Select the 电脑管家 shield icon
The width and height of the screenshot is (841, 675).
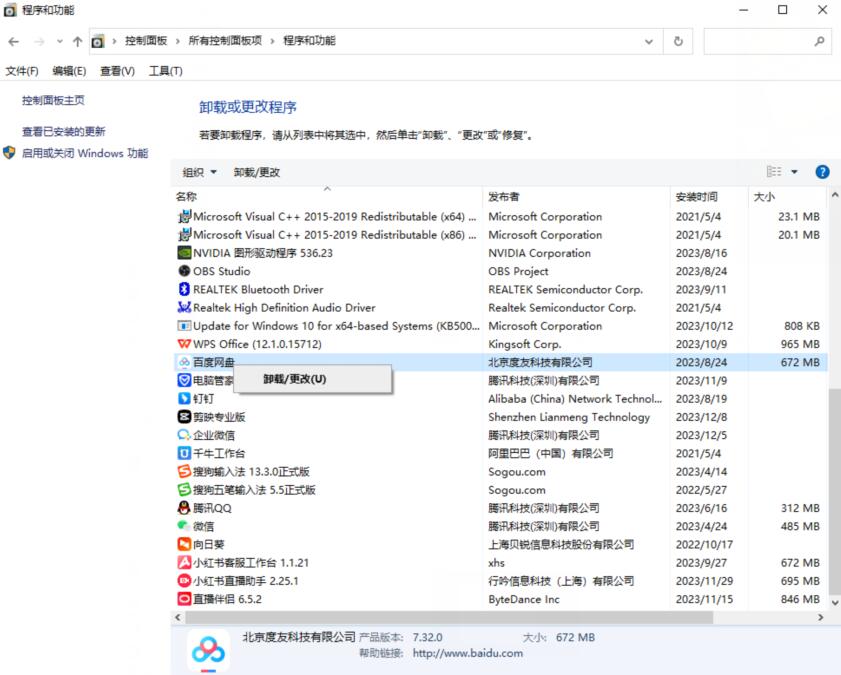184,381
